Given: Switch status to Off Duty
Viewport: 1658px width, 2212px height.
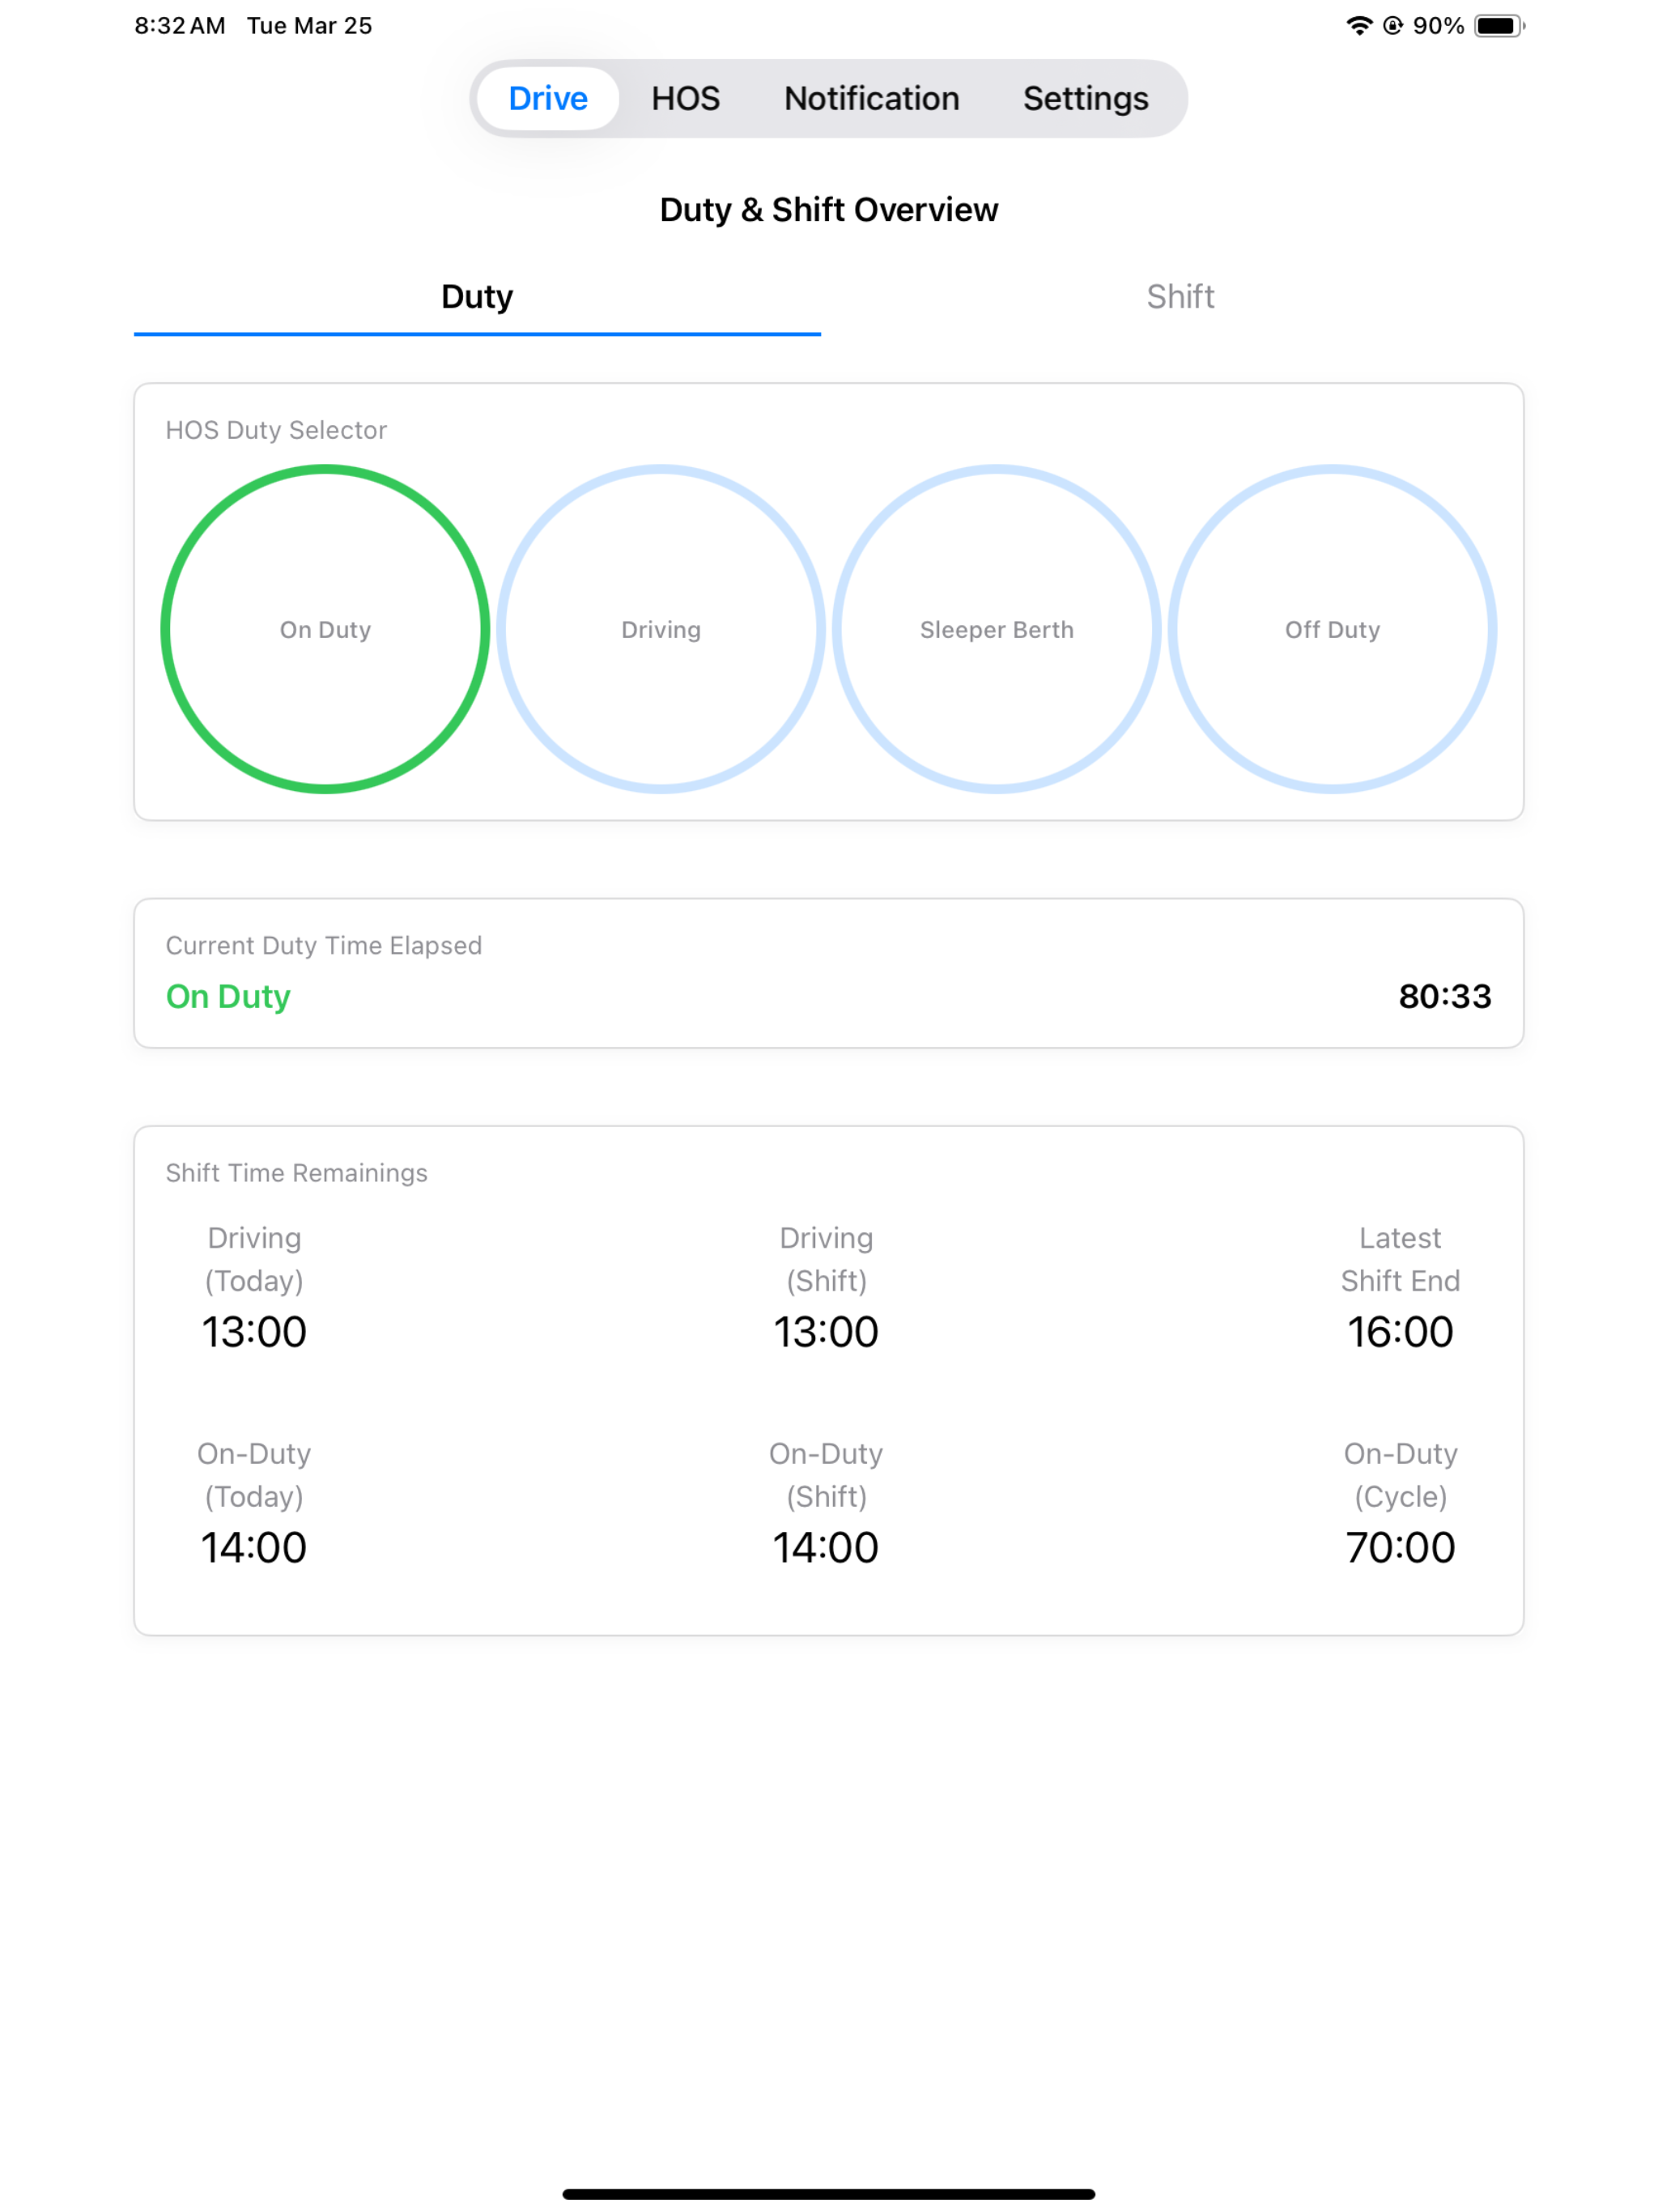Looking at the screenshot, I should click(x=1332, y=629).
